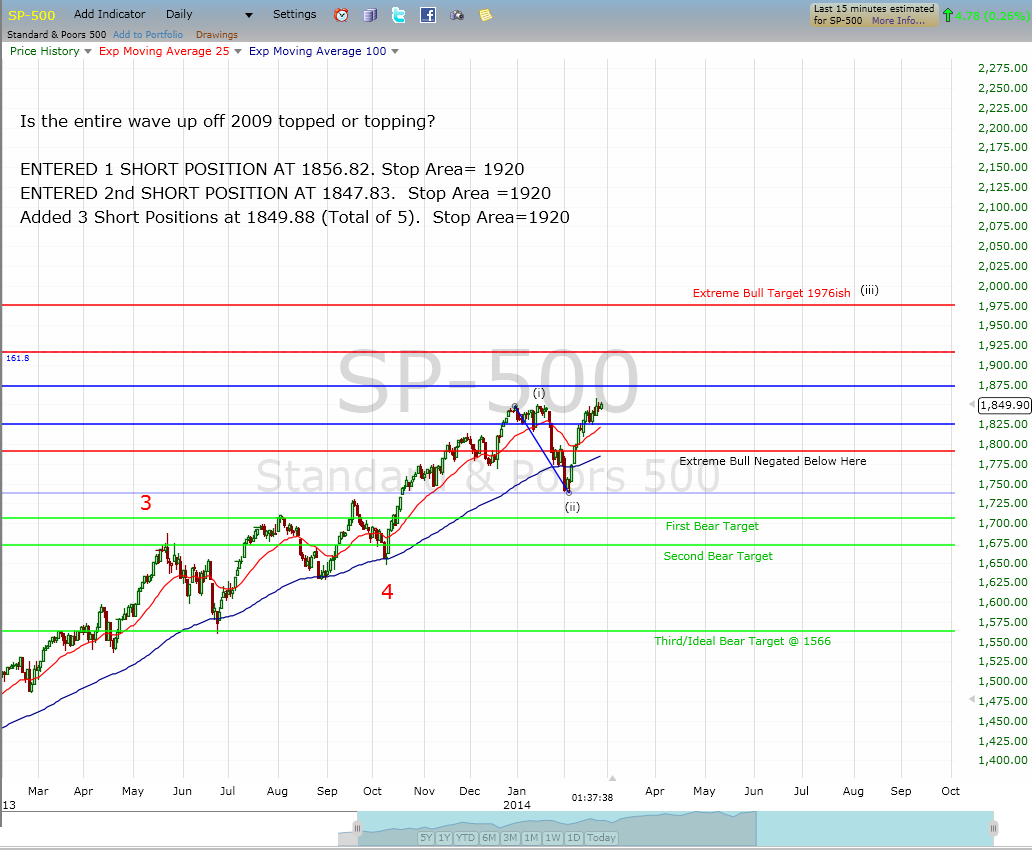Select the 1Y range button
Viewport: 1032px width, 850px height.
pyautogui.click(x=444, y=837)
